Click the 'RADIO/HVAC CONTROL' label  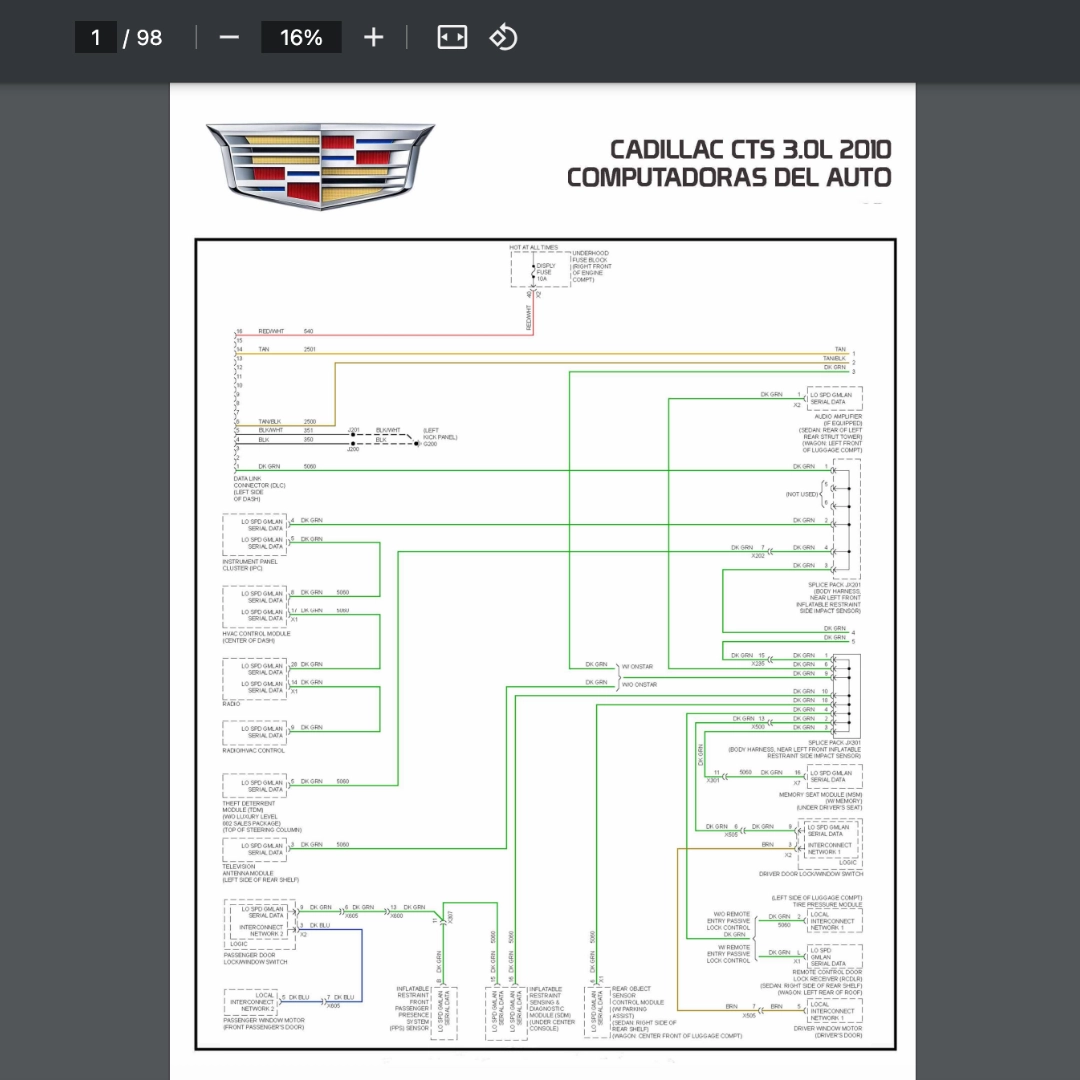[x=253, y=750]
